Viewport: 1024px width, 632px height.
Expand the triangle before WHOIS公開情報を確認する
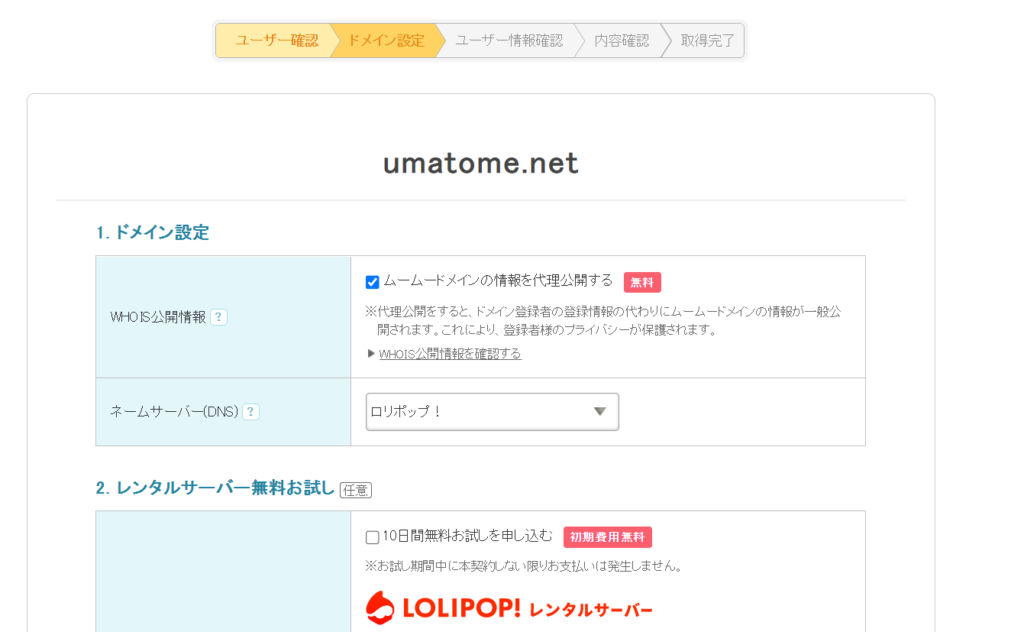coord(371,354)
